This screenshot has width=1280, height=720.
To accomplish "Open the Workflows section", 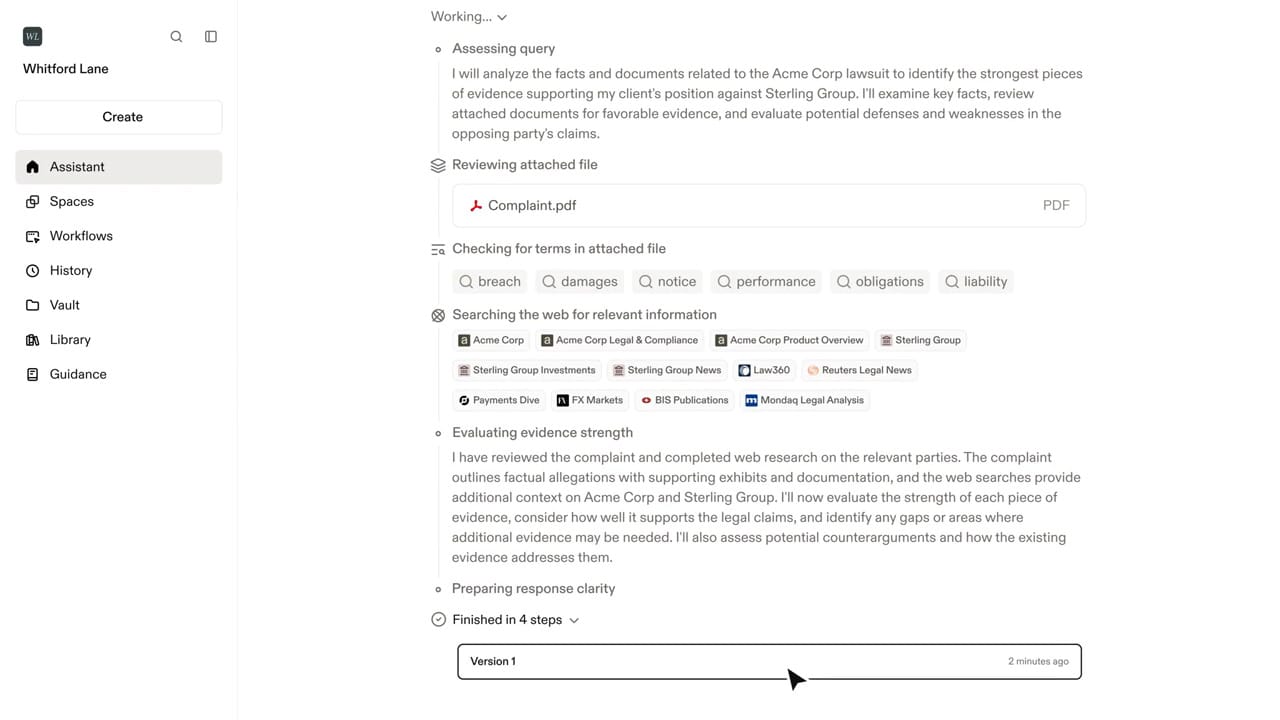I will click(80, 236).
